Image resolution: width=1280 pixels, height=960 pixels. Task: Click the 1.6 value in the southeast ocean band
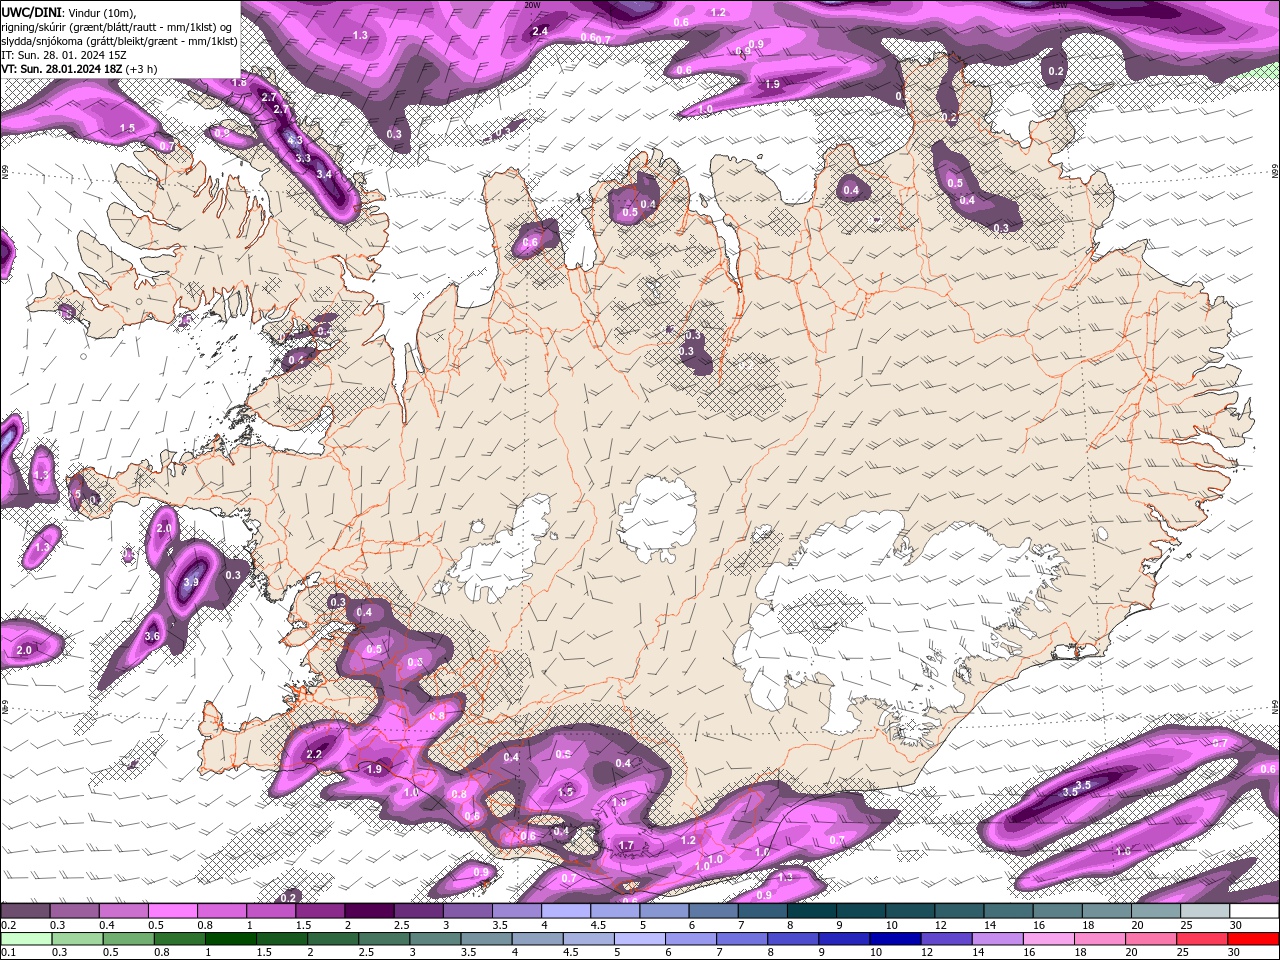pos(1123,851)
